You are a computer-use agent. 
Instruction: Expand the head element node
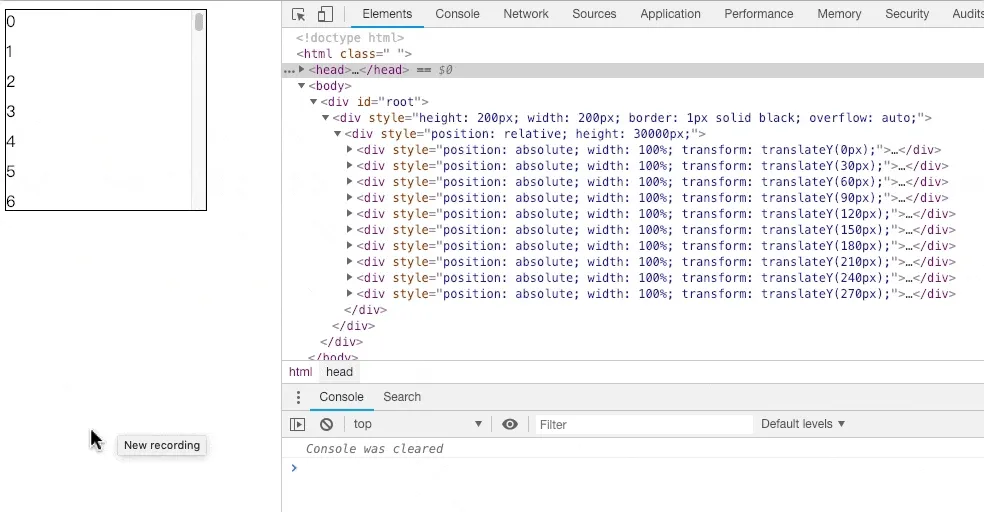click(302, 70)
